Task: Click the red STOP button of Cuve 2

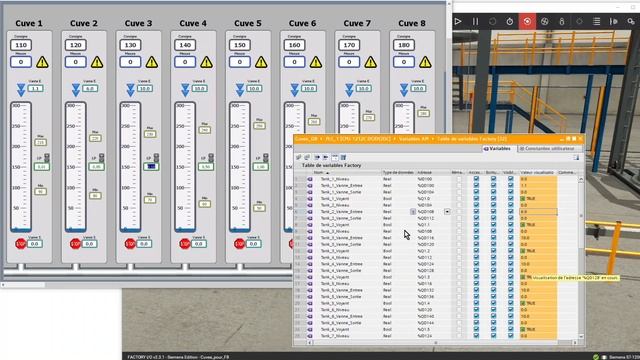Action: 75,244
